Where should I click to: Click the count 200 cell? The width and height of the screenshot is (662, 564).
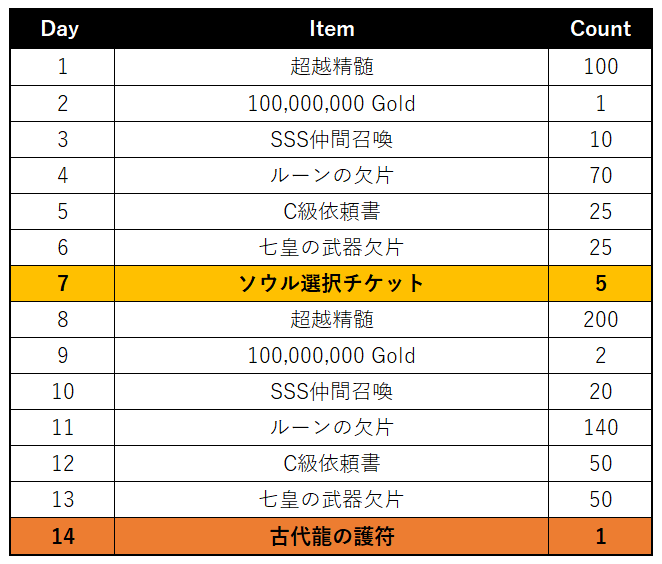pos(600,319)
